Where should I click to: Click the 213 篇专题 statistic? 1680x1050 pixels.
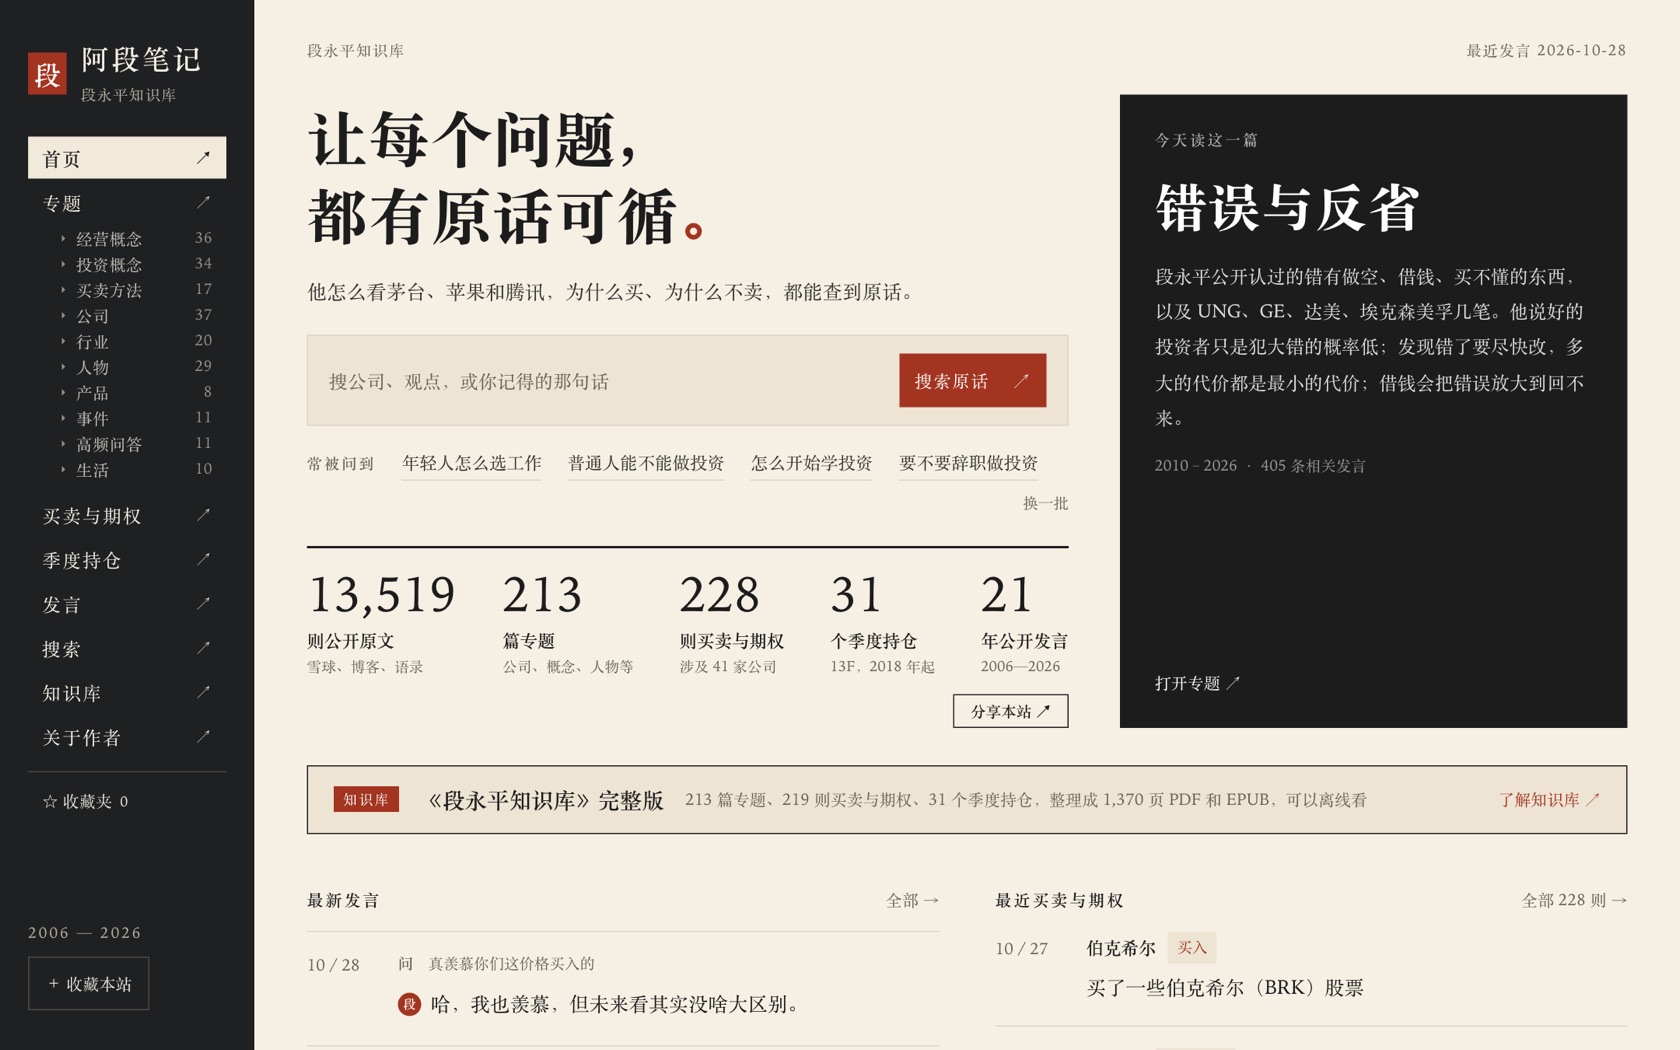(x=568, y=622)
